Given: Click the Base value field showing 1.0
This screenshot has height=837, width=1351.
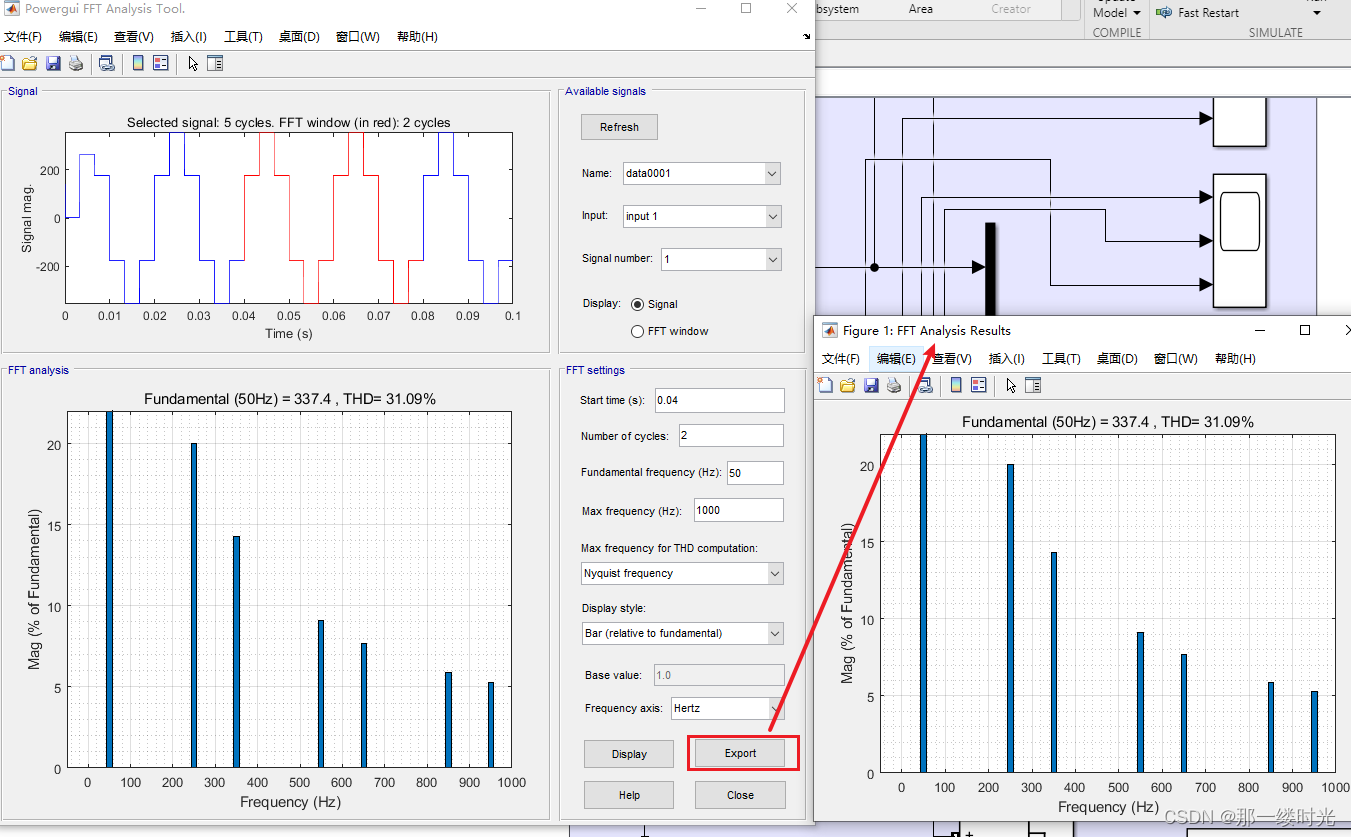Looking at the screenshot, I should pyautogui.click(x=719, y=675).
